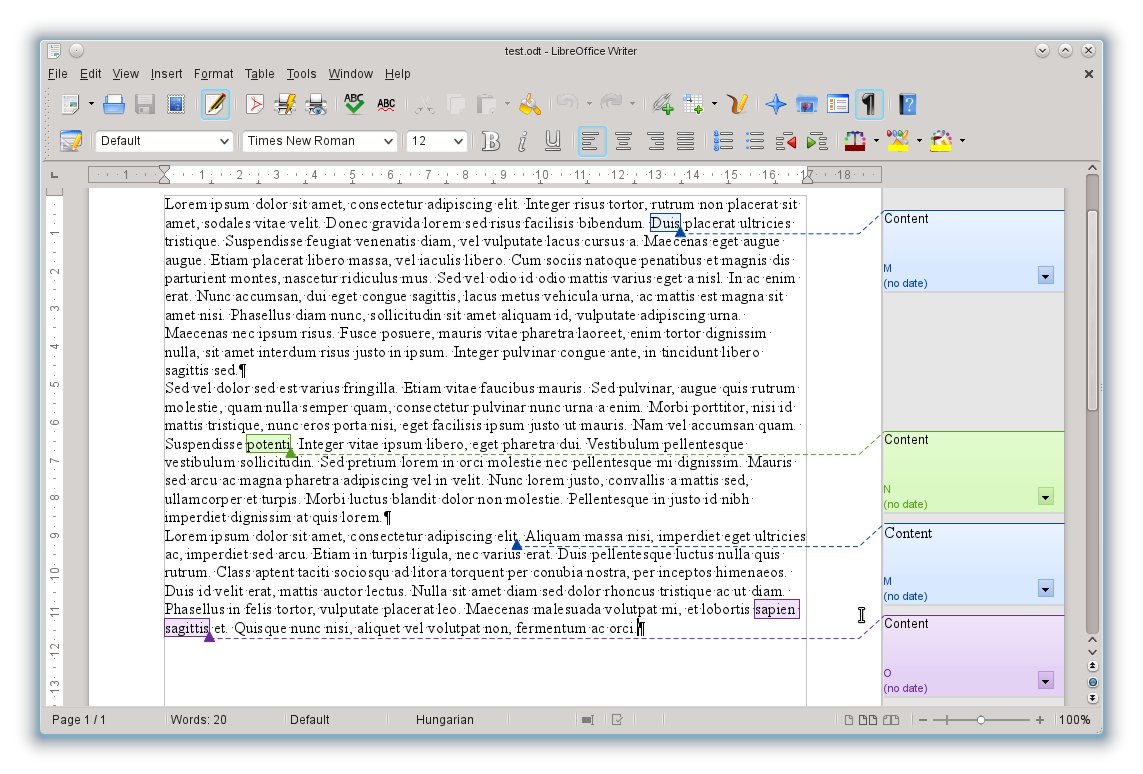
Task: Open the Times New Roman font dropdown
Action: pos(319,141)
